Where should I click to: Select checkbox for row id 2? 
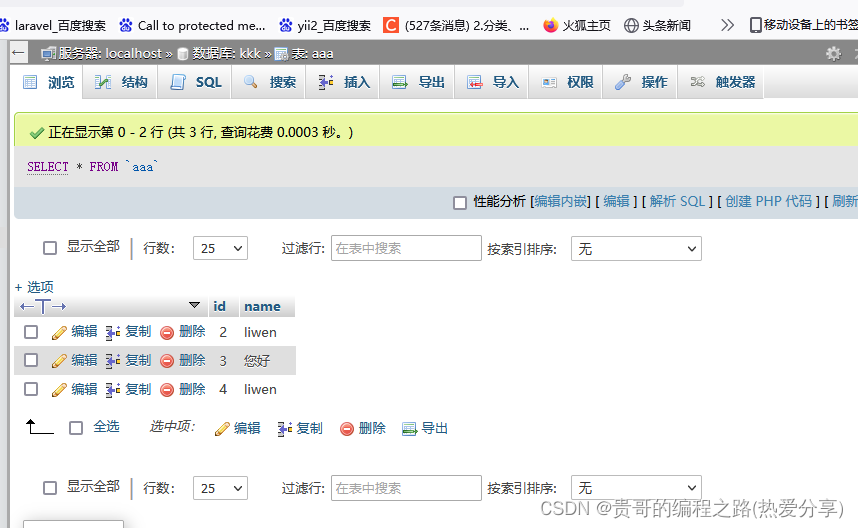[31, 332]
